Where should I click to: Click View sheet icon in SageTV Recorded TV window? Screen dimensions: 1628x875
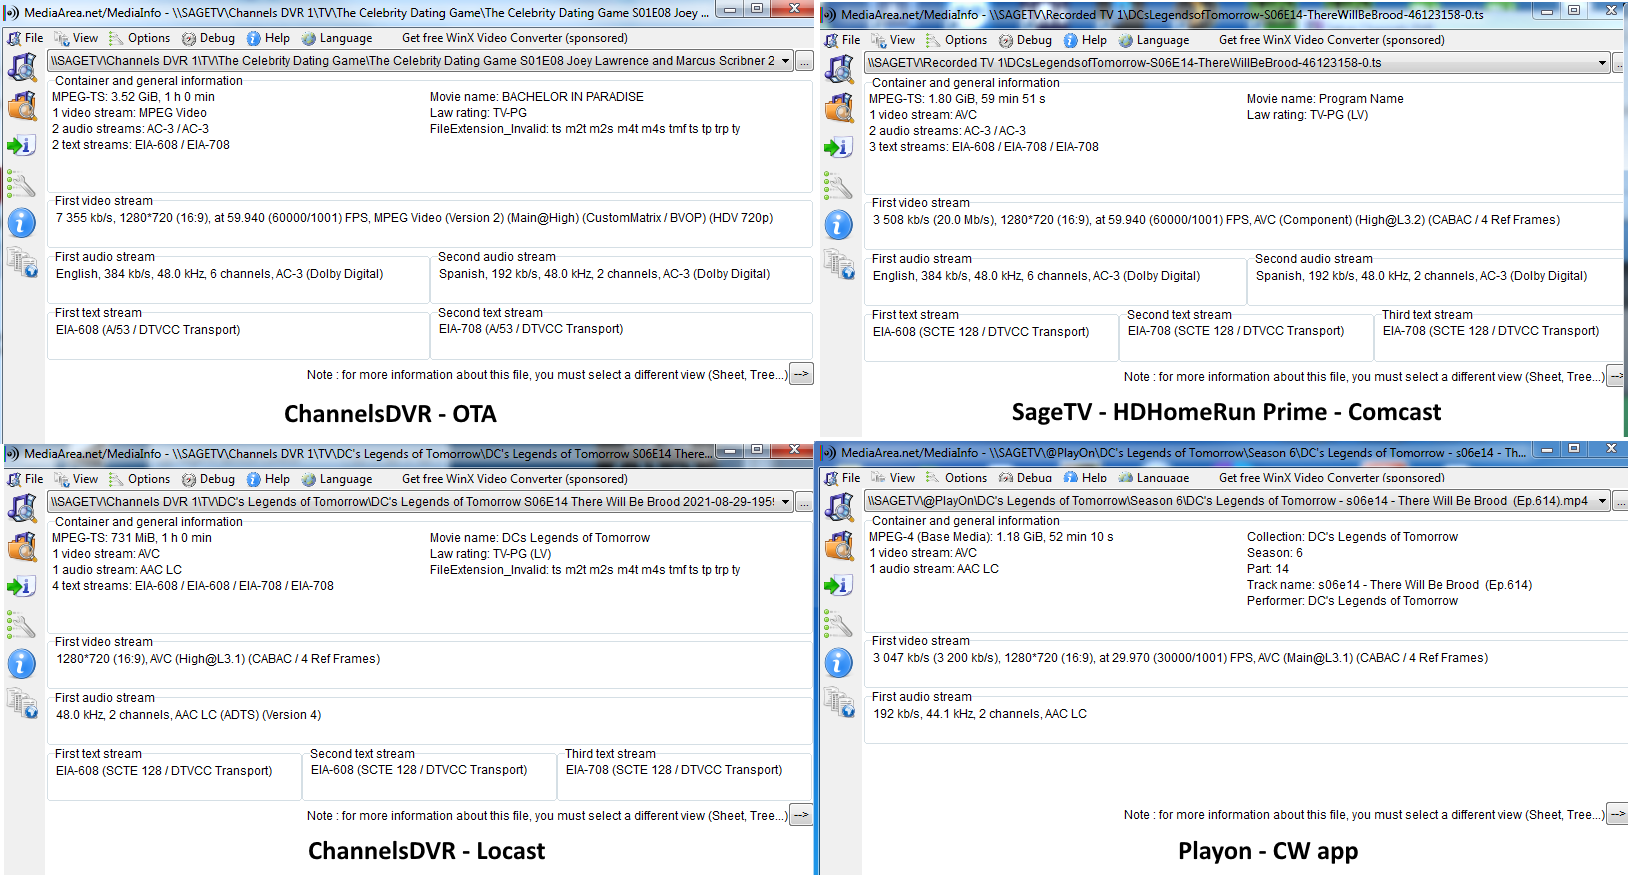click(x=838, y=265)
